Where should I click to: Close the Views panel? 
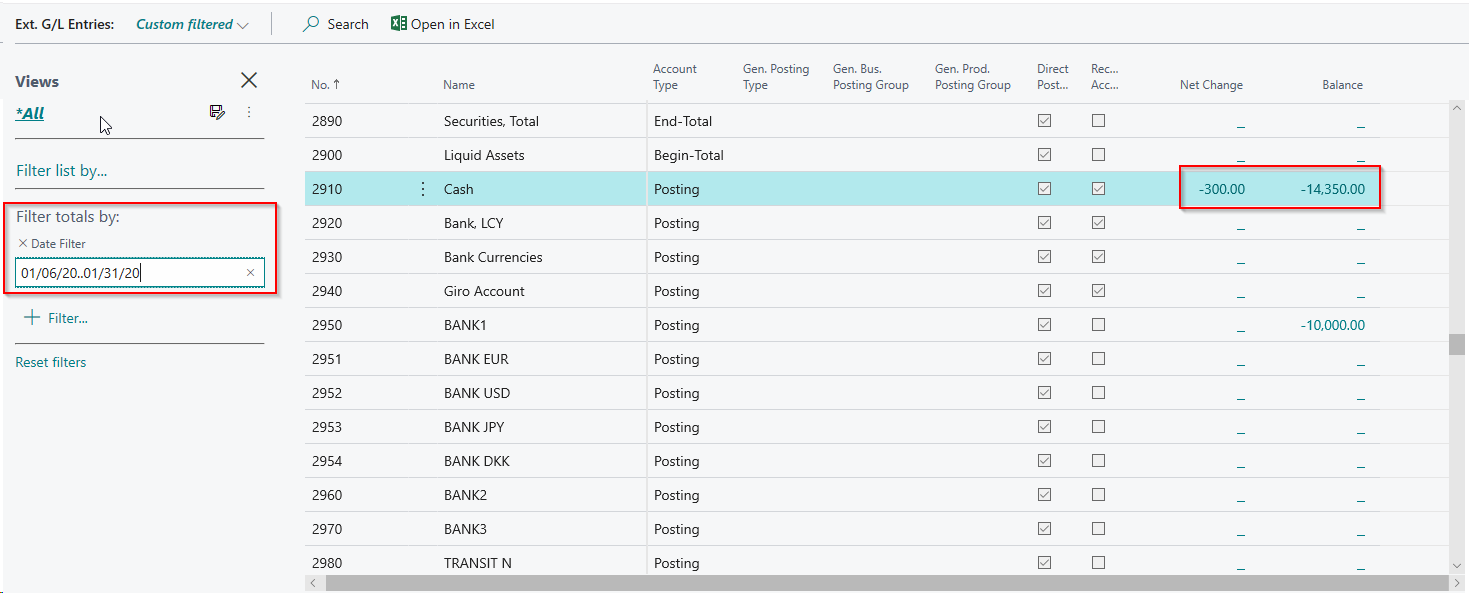click(x=248, y=80)
